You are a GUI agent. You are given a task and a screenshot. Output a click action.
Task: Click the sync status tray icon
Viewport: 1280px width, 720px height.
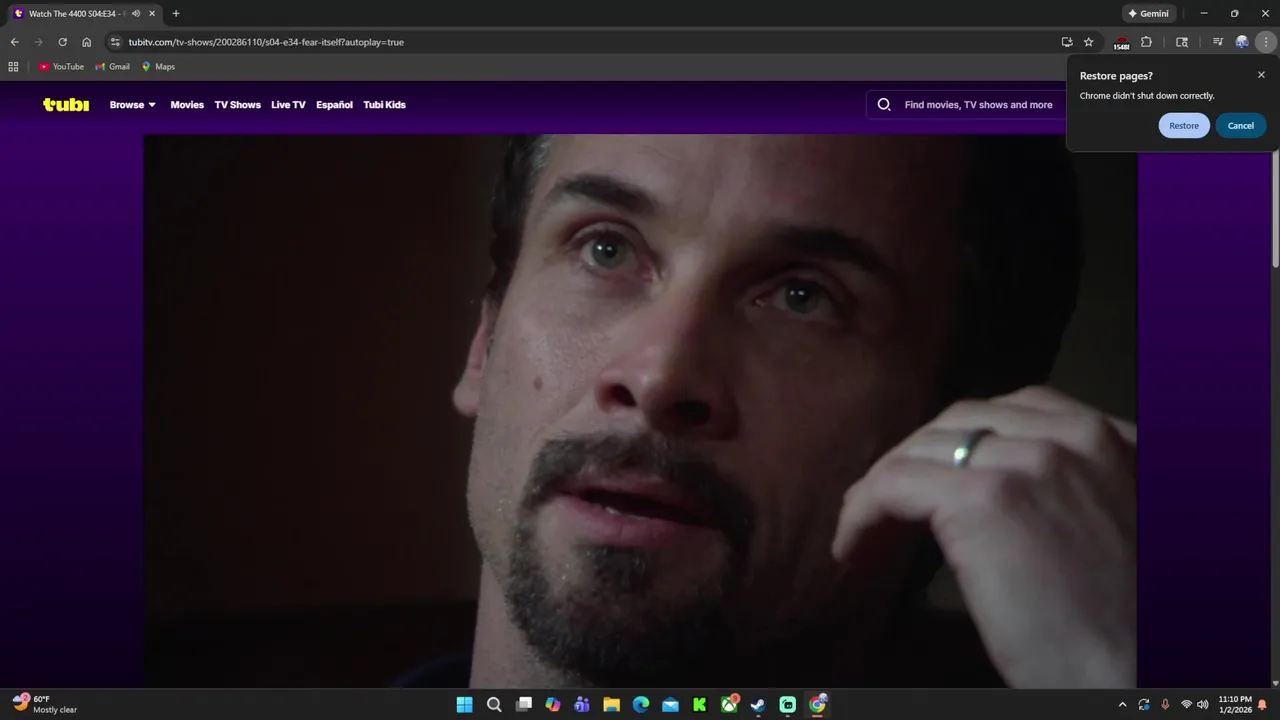tap(1144, 705)
